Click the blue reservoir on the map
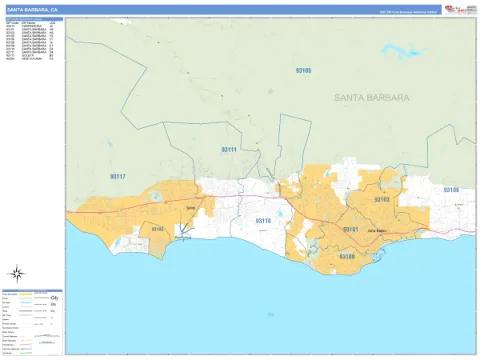The image size is (480, 360). pos(404,51)
